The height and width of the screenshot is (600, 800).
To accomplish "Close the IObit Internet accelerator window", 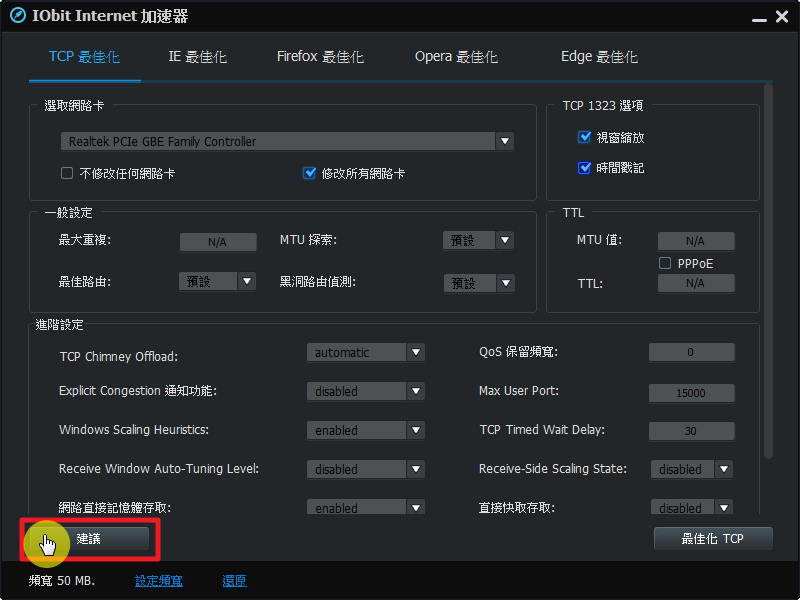I will pyautogui.click(x=782, y=16).
